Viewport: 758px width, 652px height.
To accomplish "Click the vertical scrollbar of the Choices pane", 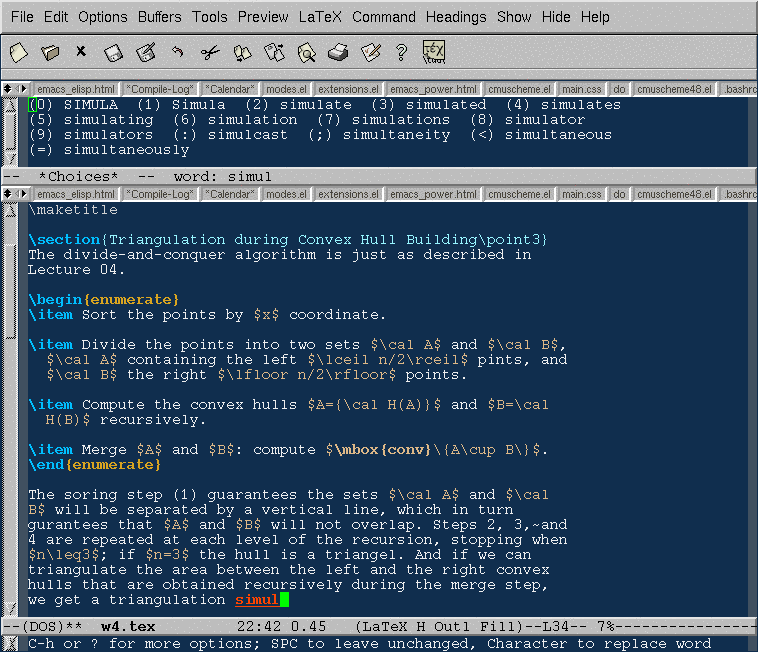I will pyautogui.click(x=11, y=130).
